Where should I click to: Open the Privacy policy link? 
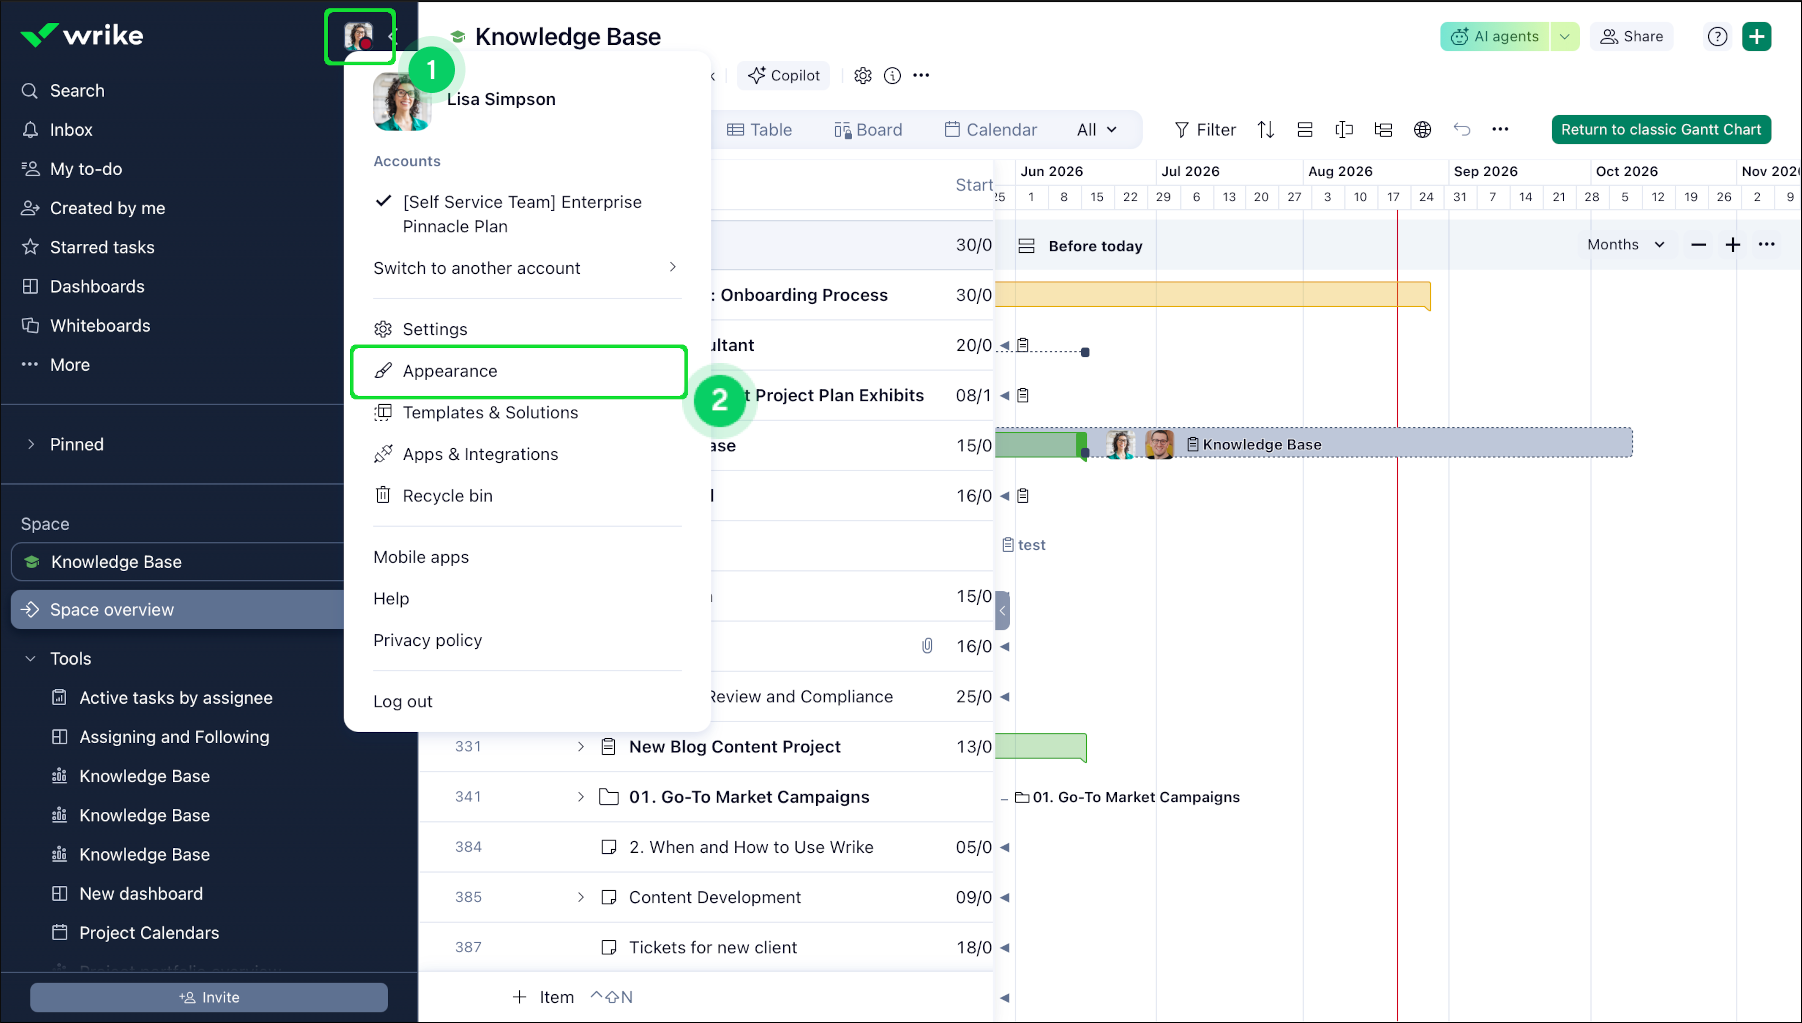pos(428,641)
